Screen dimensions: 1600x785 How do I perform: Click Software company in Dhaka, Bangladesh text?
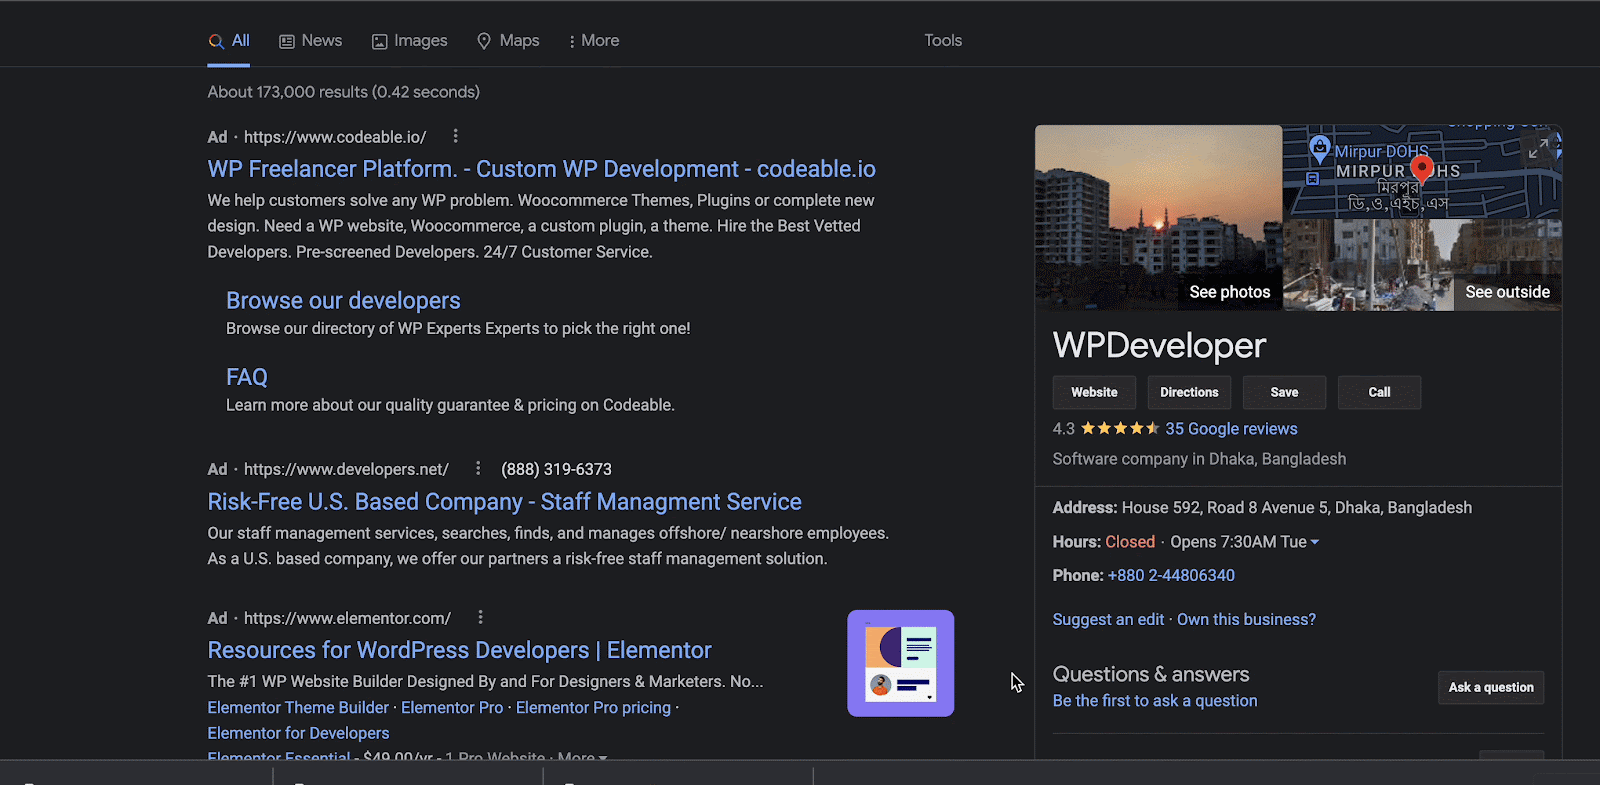[x=1199, y=459]
